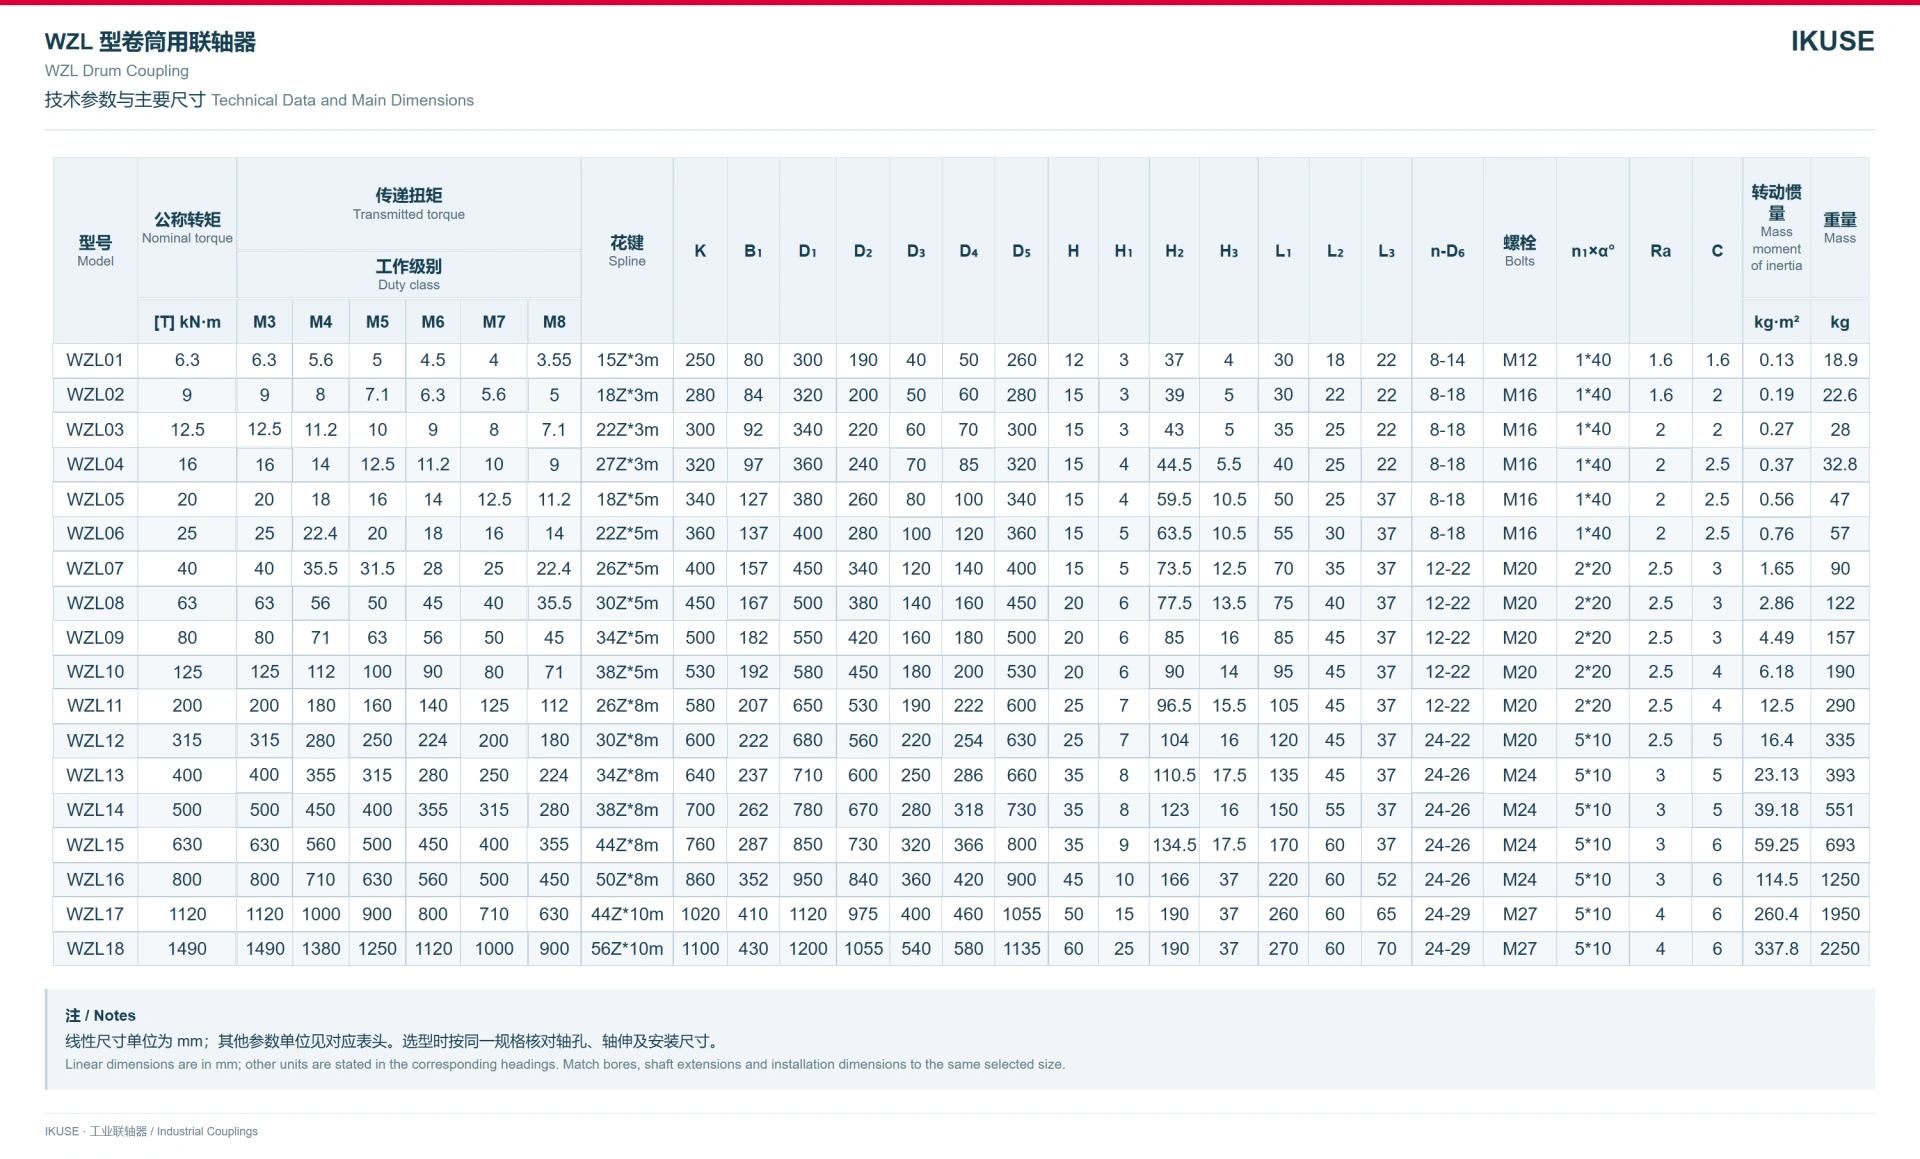The image size is (1920, 1159).
Task: Click the bolt value M12
Action: (1519, 360)
